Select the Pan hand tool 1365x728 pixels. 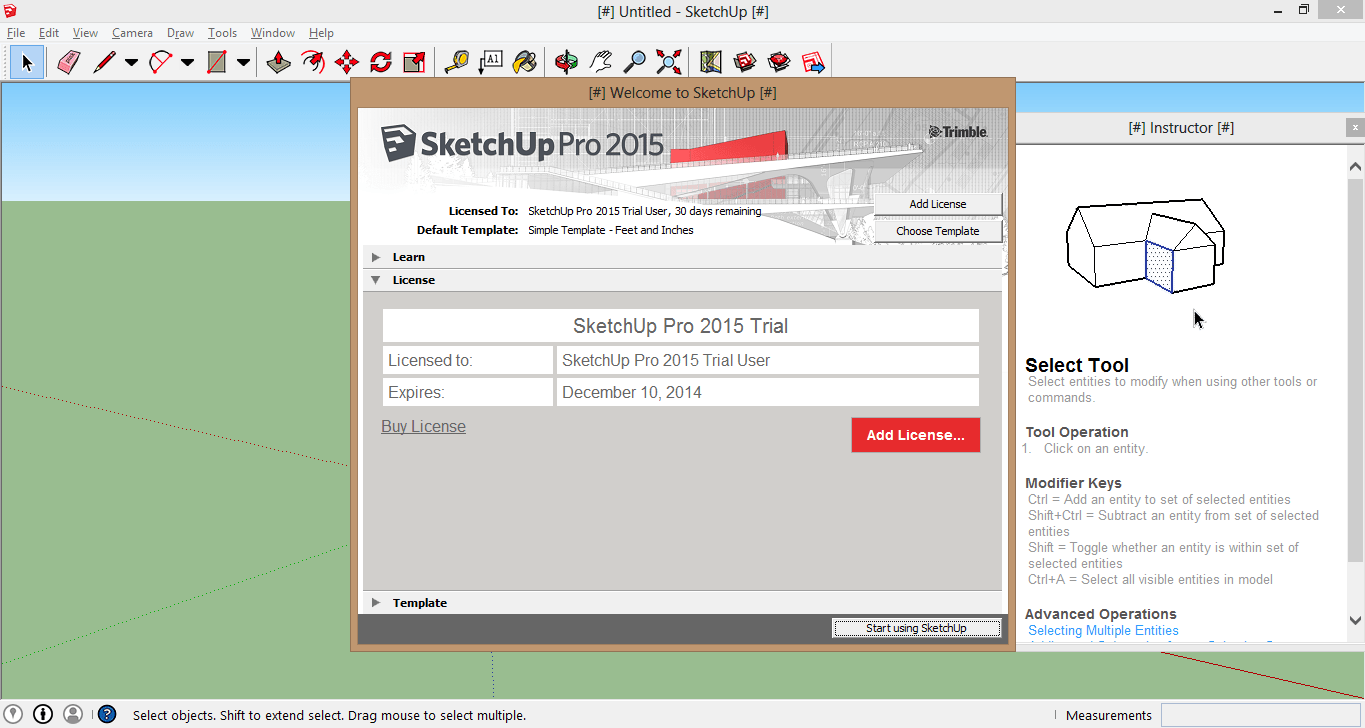pos(601,62)
